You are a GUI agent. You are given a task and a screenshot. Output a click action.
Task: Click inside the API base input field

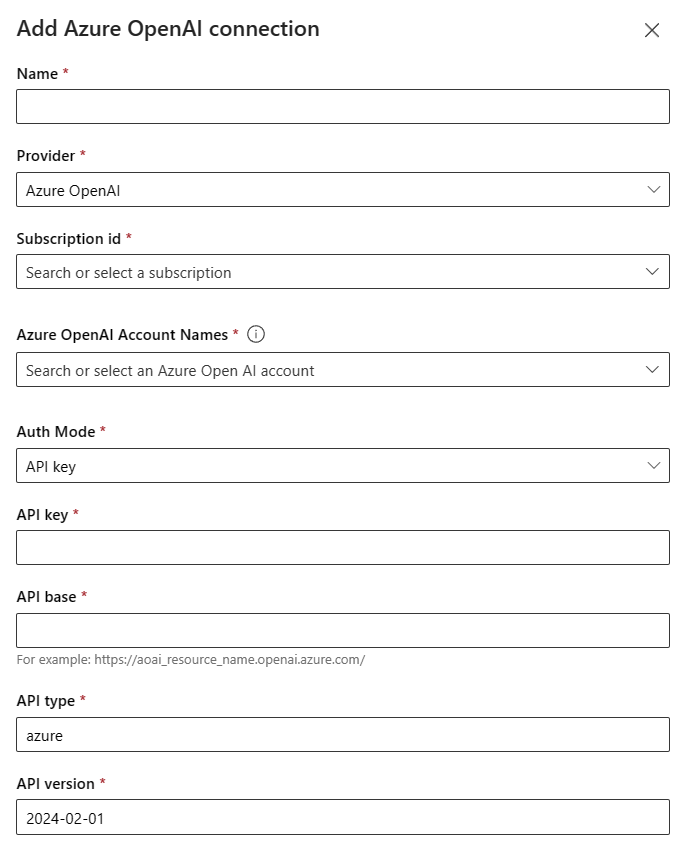(x=343, y=630)
